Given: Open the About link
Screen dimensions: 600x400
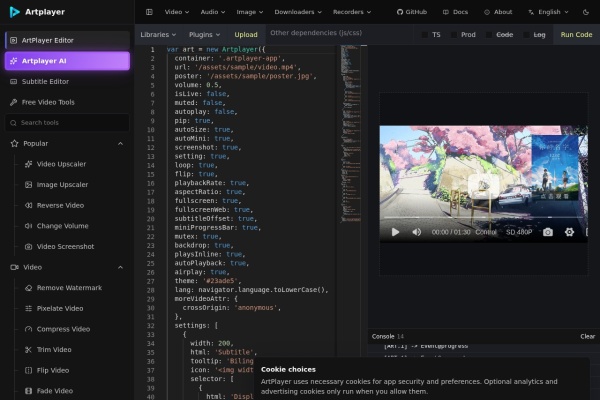Looking at the screenshot, I should [498, 12].
